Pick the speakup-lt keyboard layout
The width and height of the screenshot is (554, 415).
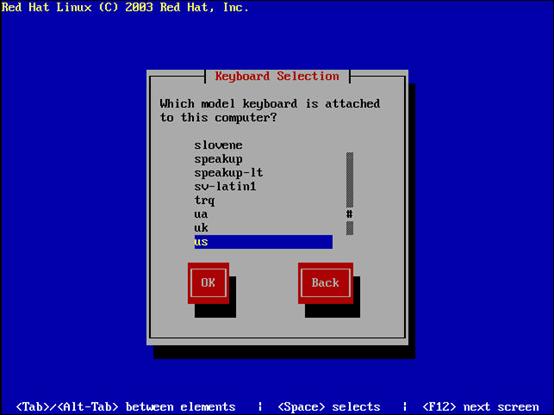coord(263,173)
